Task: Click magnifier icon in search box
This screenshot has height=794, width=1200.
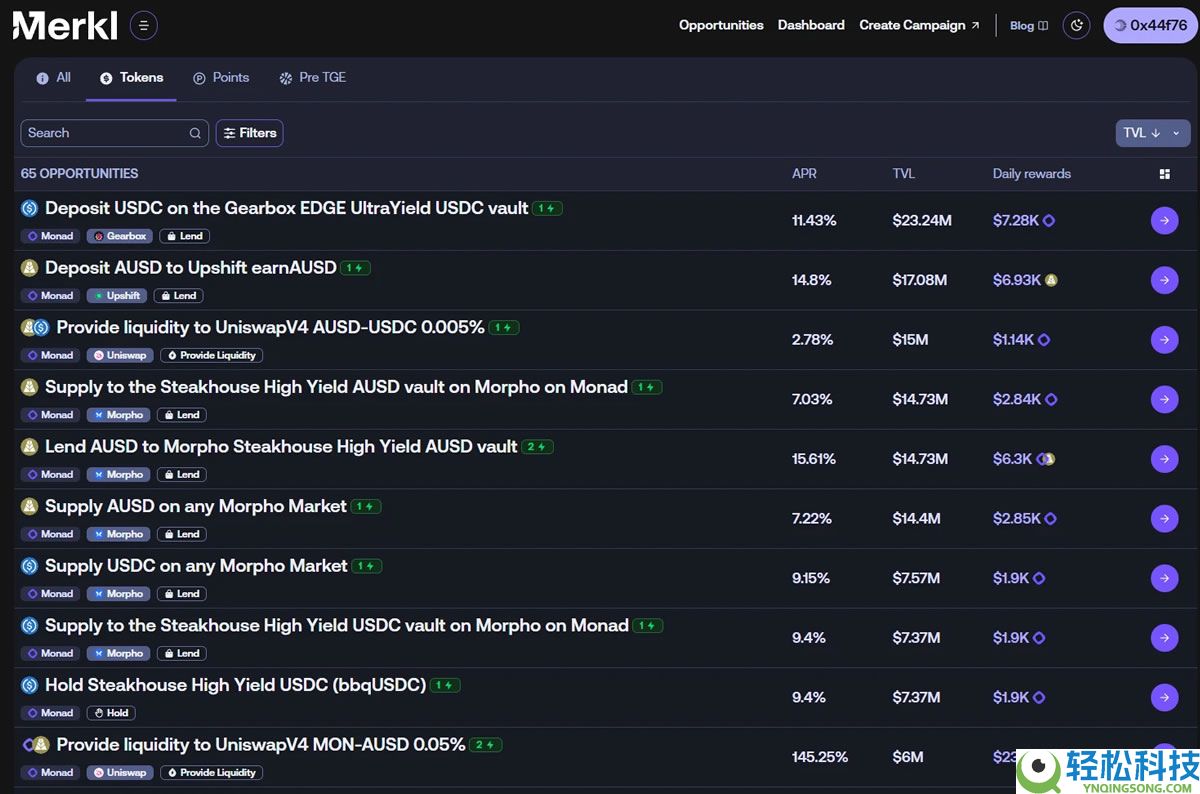Action: pyautogui.click(x=195, y=134)
